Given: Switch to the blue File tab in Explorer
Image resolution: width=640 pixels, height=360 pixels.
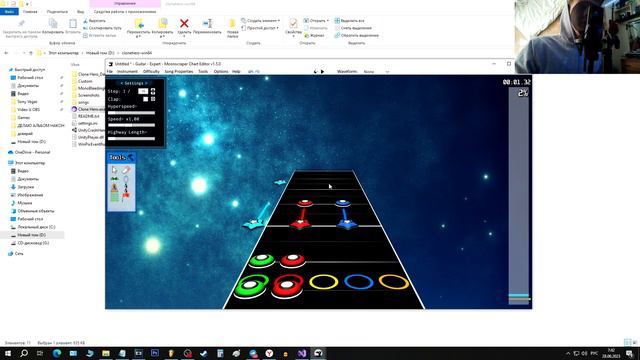Looking at the screenshot, I should 9,12.
